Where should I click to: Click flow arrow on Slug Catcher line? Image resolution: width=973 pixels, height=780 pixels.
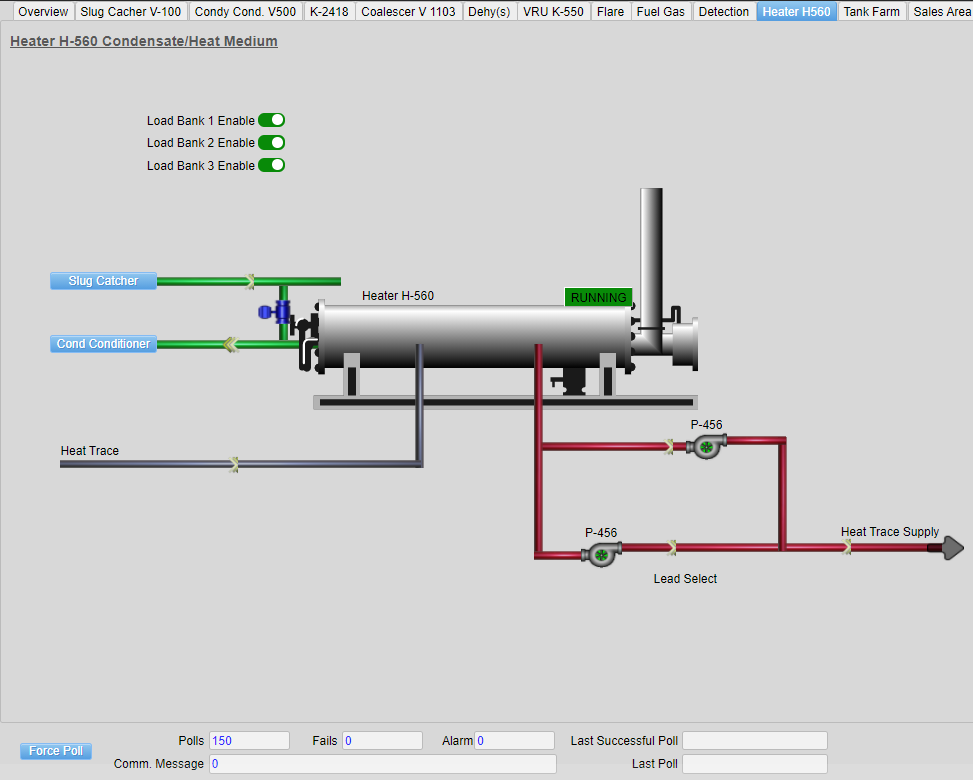pyautogui.click(x=249, y=281)
